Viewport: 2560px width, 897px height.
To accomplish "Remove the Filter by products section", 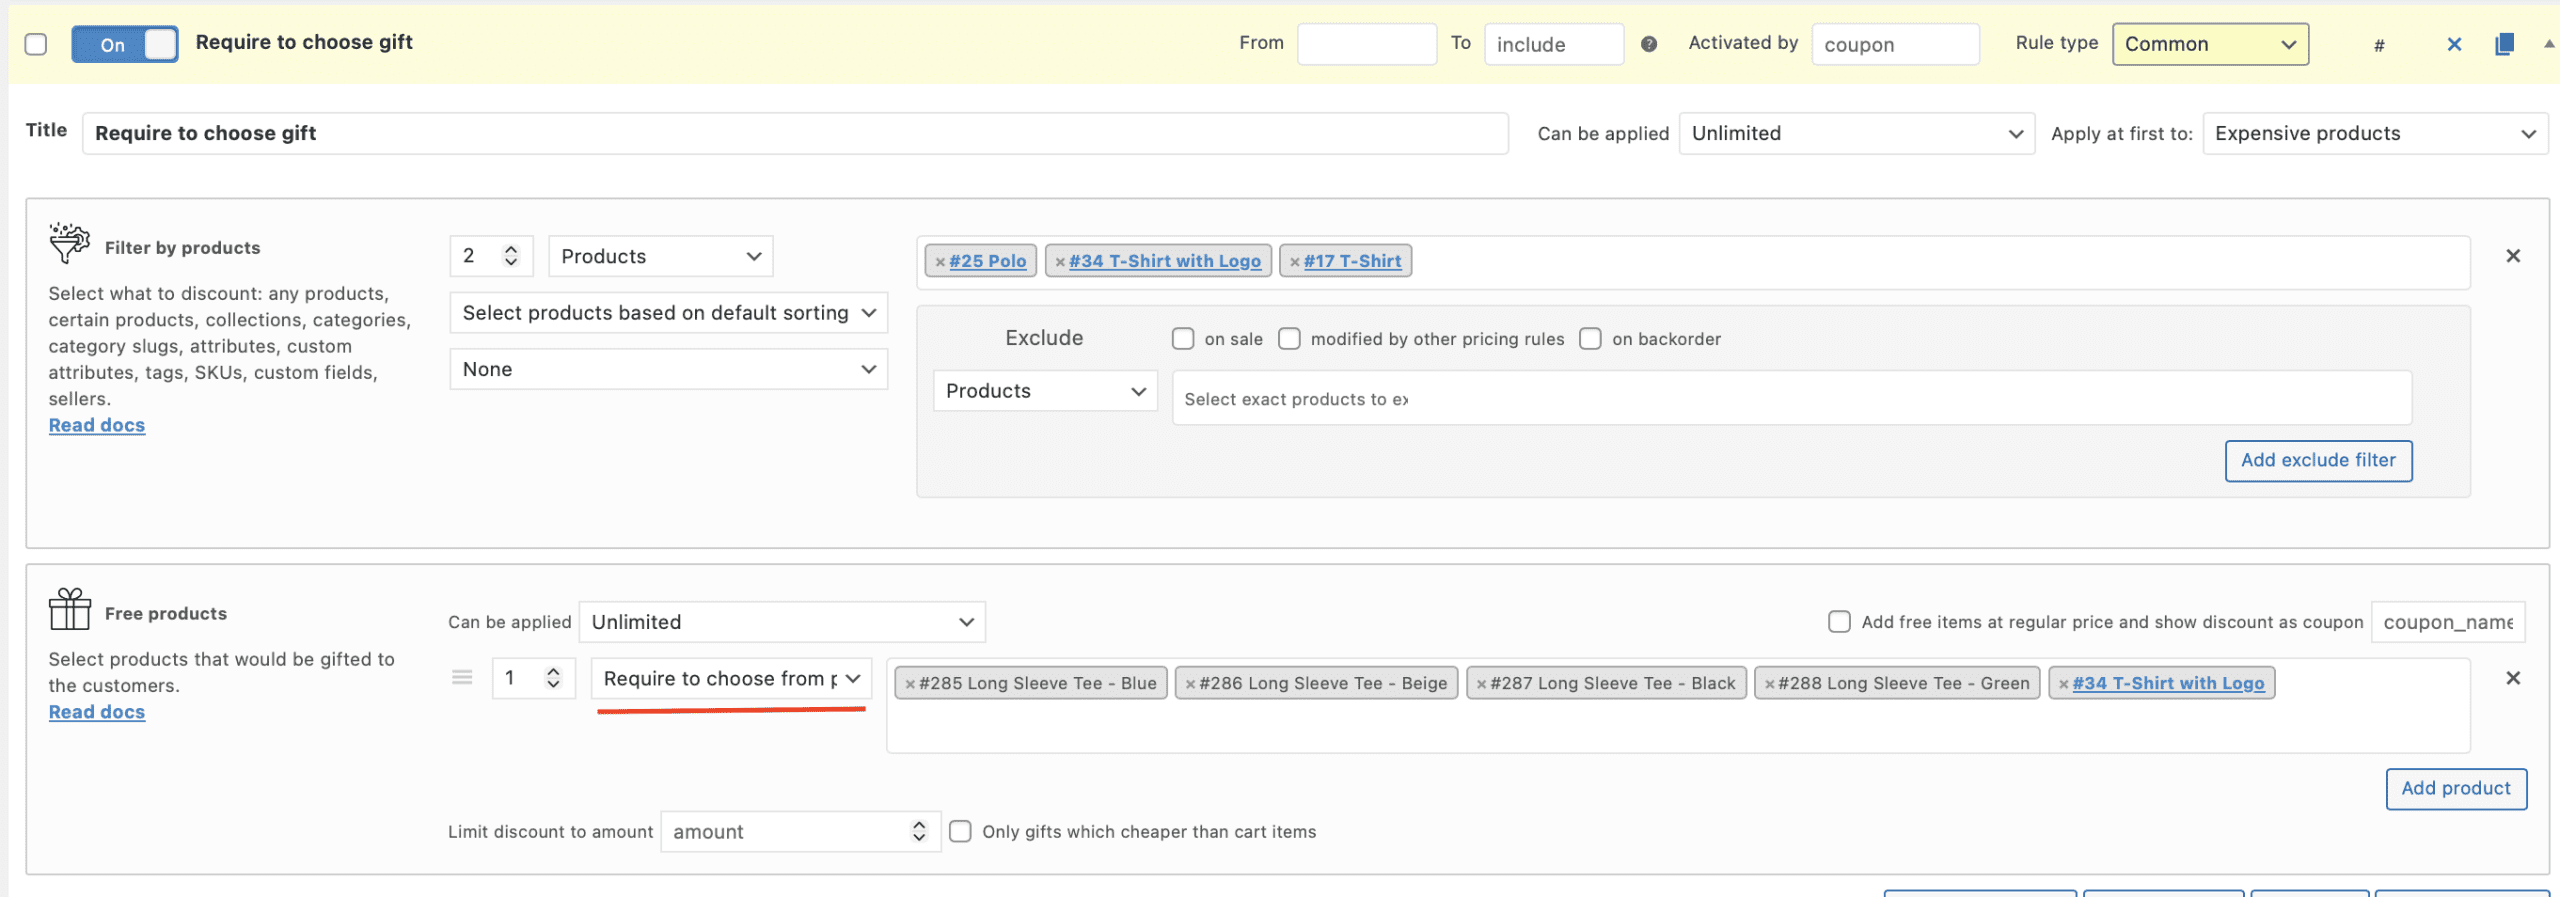I will tap(2512, 256).
